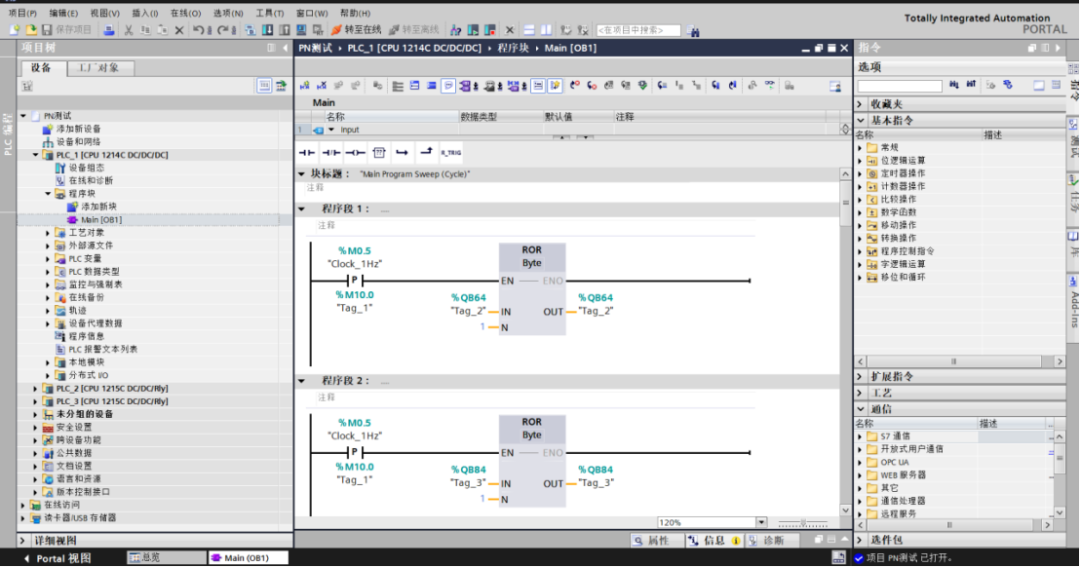Image resolution: width=1080 pixels, height=567 pixels.
Task: Click the go online (转至在线) button
Action: [x=356, y=30]
